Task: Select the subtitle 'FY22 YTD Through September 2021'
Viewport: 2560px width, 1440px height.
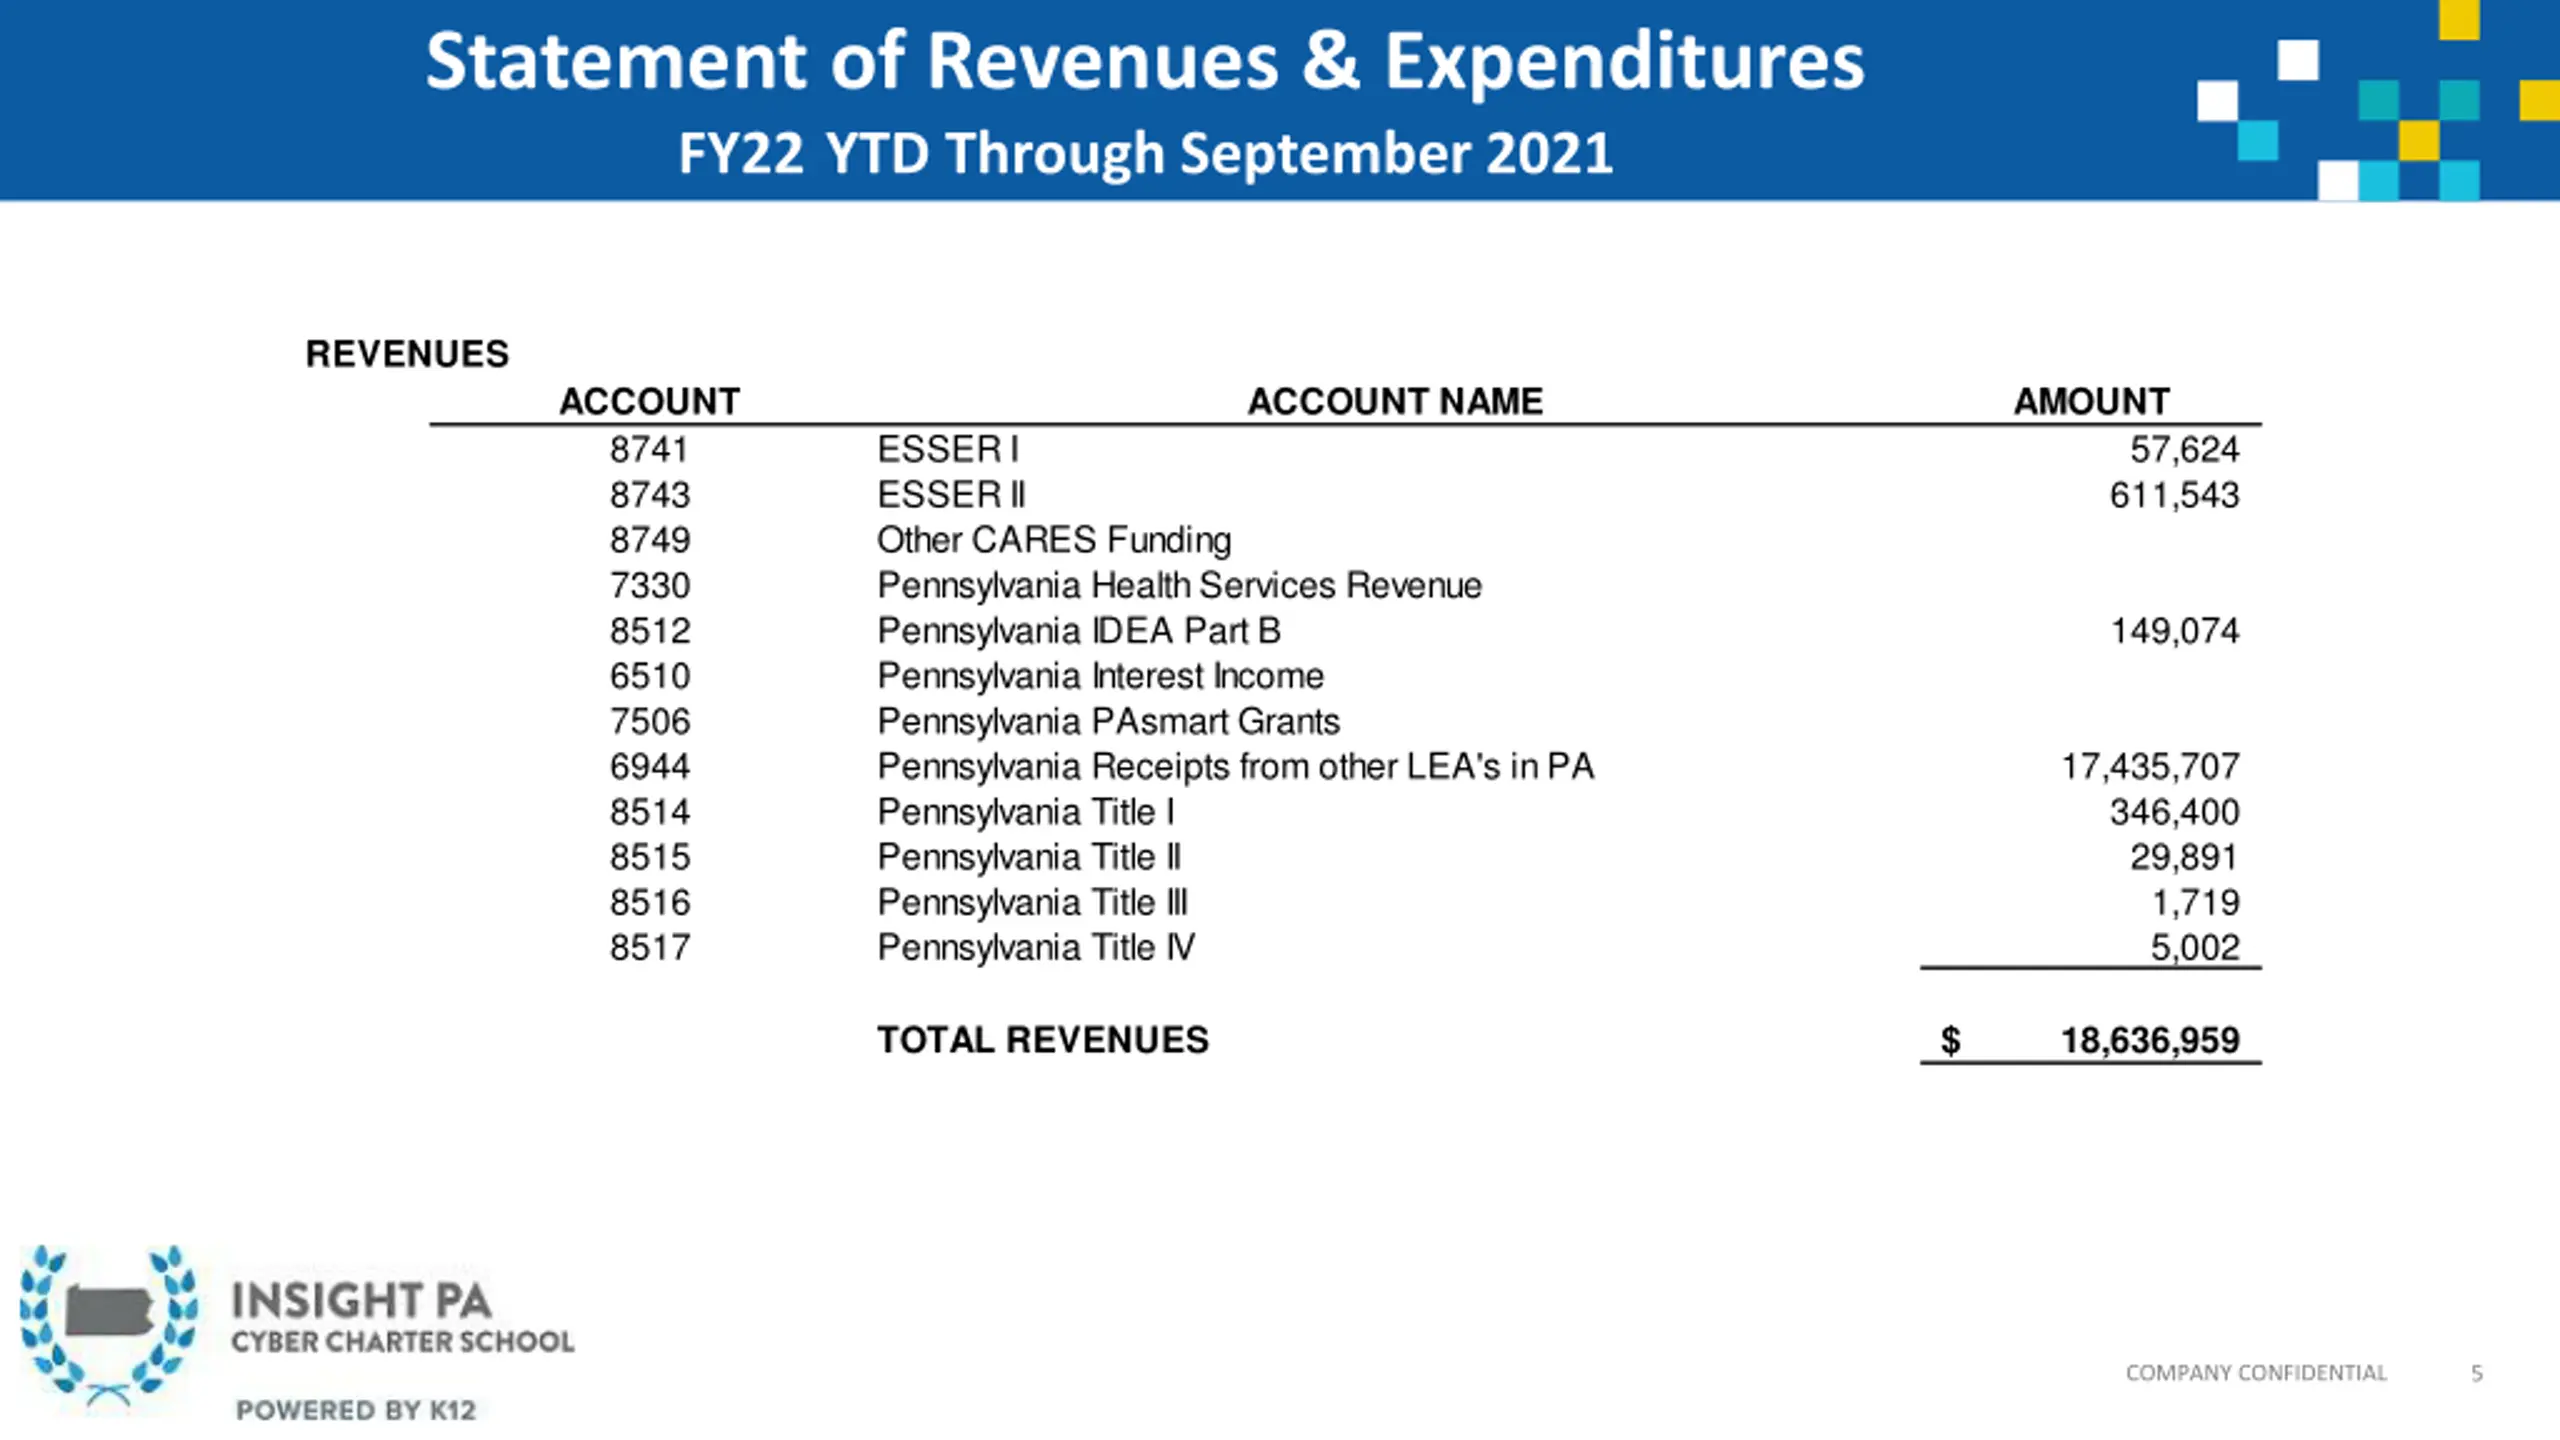Action: 1146,154
